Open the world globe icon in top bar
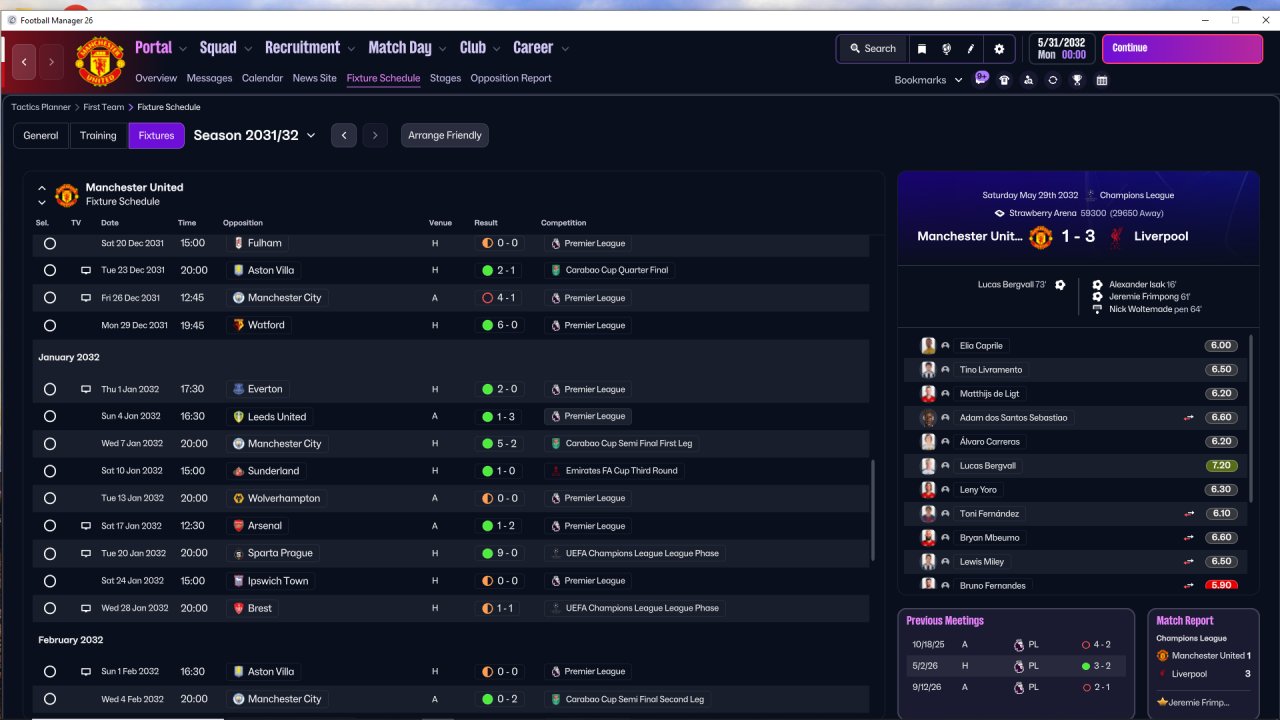The height and width of the screenshot is (720, 1280). [x=946, y=48]
